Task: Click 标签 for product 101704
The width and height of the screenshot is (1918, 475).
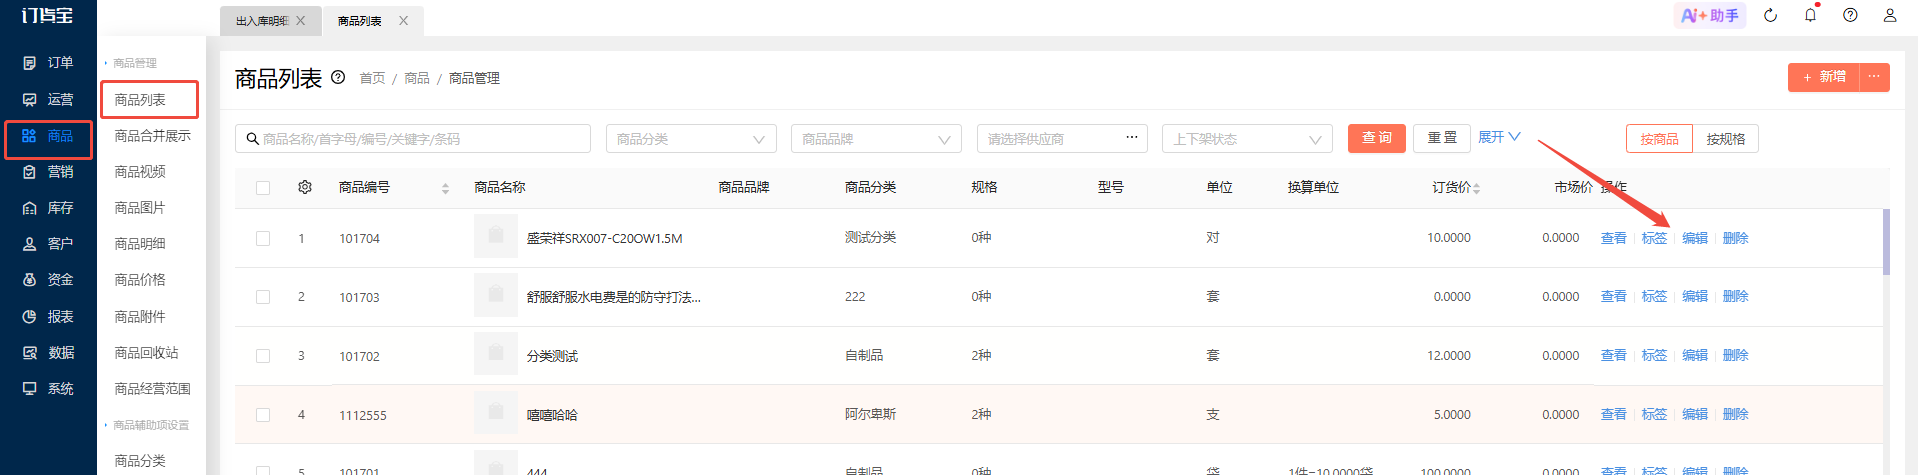Action: click(1654, 238)
